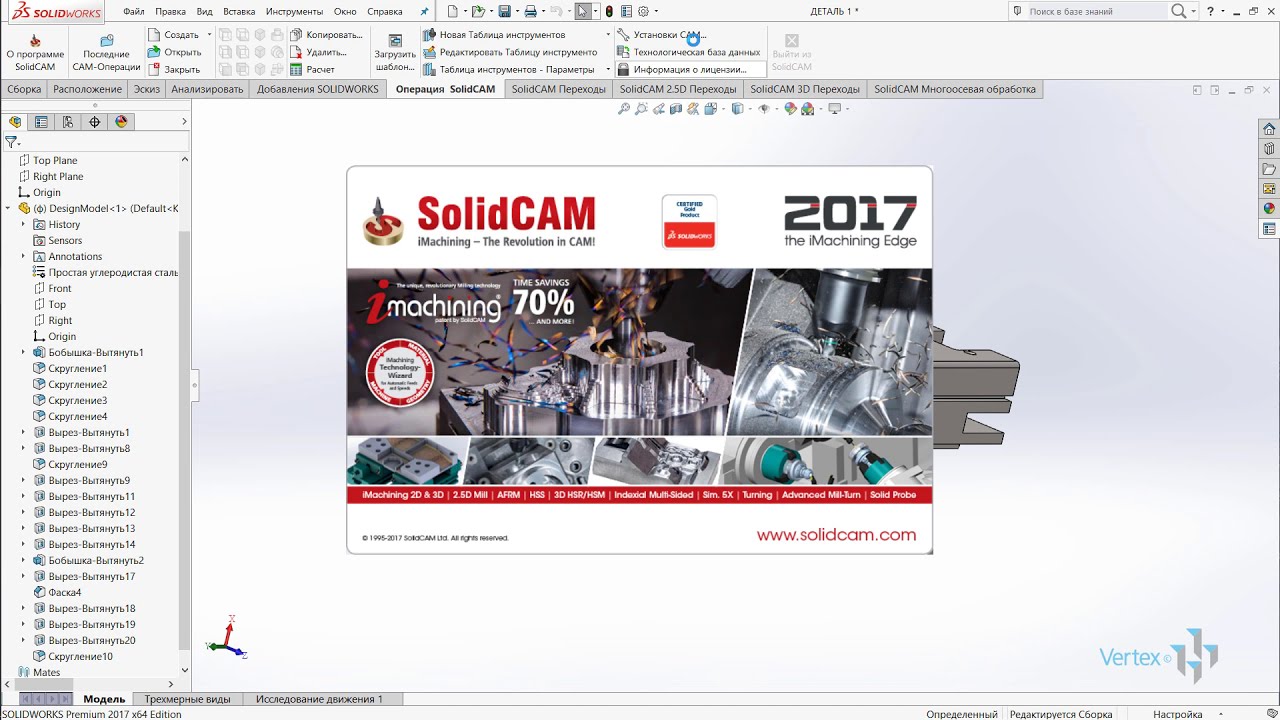
Task: Click the Rebuild traffic light icon
Action: coord(609,11)
